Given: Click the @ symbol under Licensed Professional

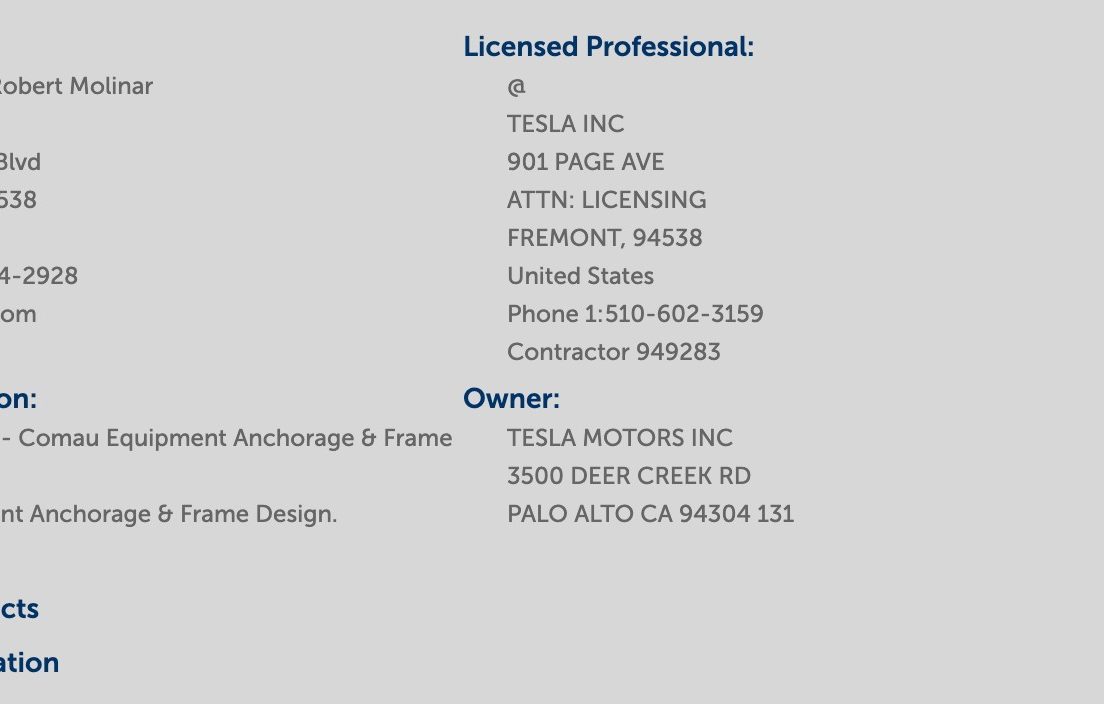Looking at the screenshot, I should coord(516,87).
